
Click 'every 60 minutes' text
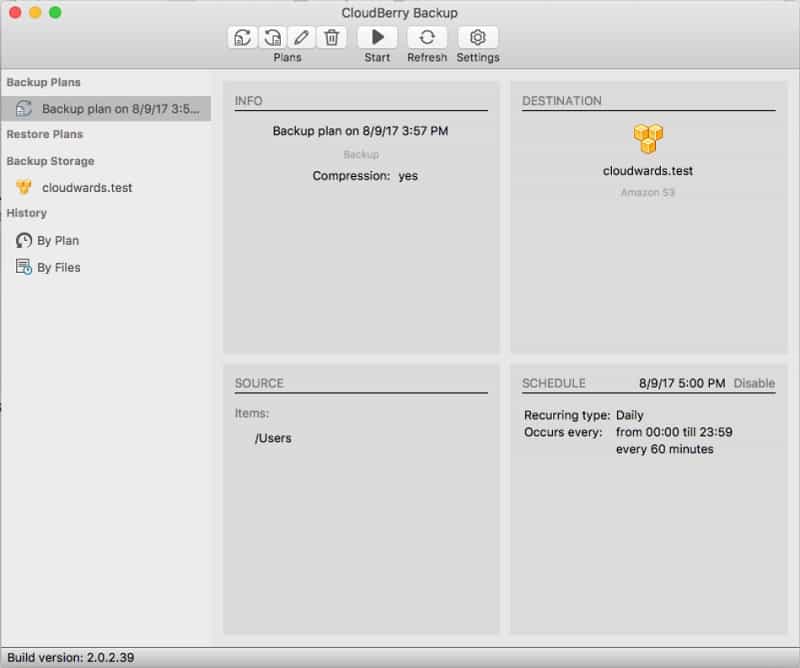pyautogui.click(x=664, y=449)
